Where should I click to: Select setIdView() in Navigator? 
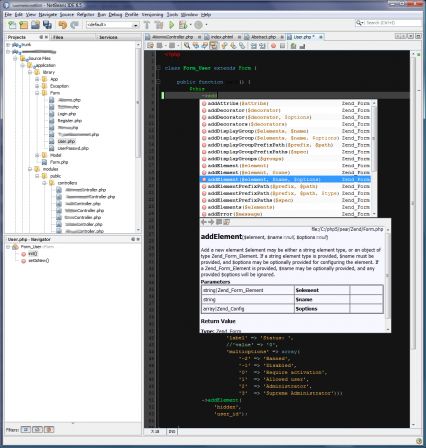point(39,261)
